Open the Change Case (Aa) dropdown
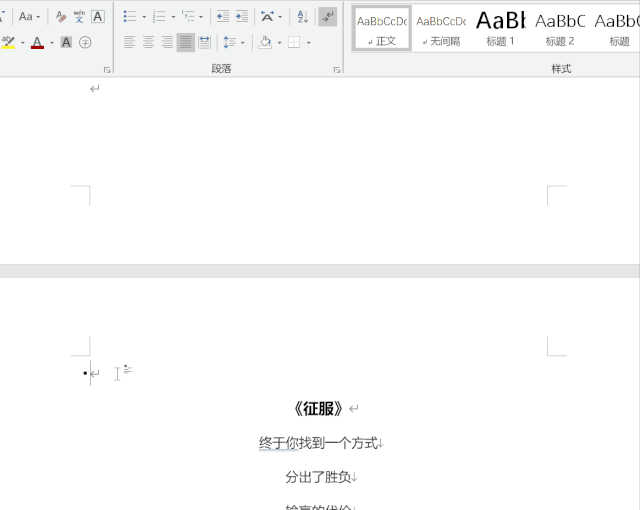The image size is (640, 510). (x=29, y=17)
